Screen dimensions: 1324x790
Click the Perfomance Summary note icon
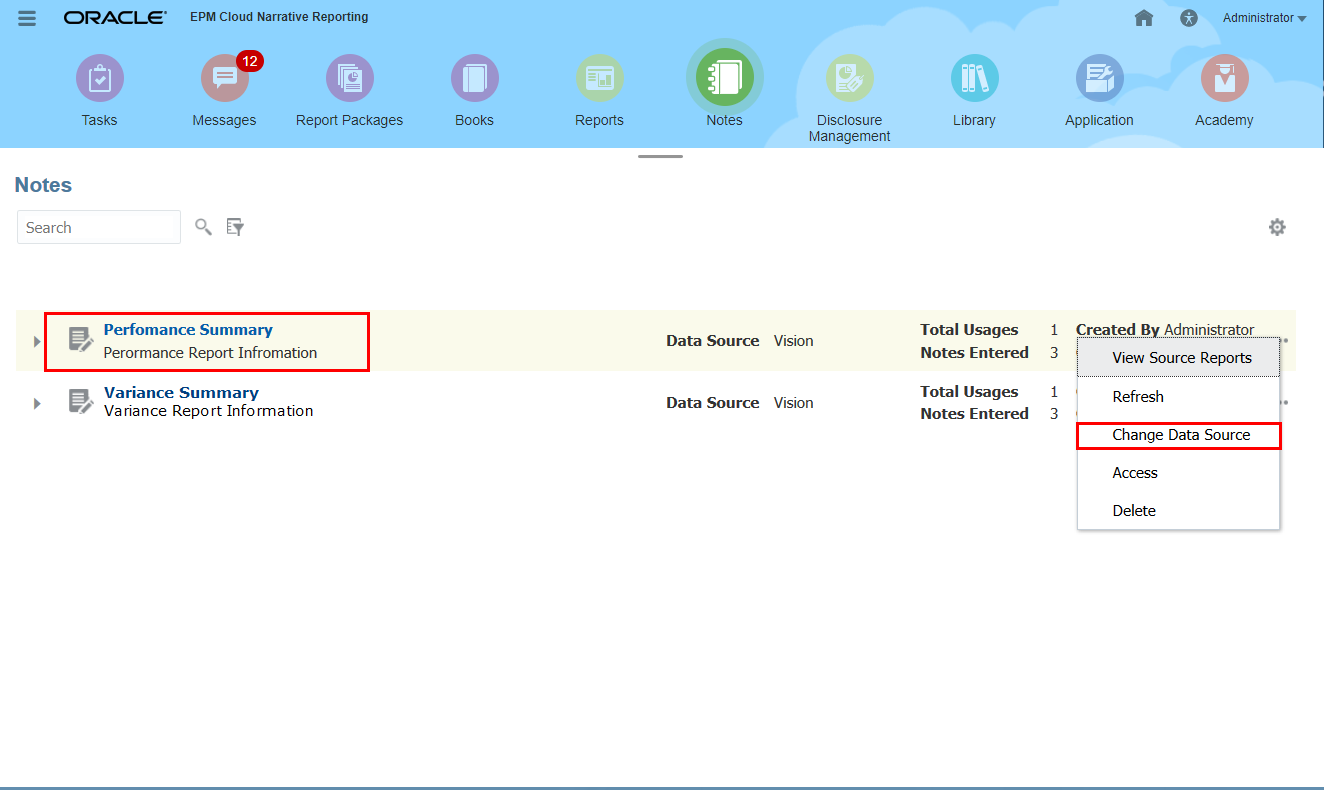[x=81, y=340]
